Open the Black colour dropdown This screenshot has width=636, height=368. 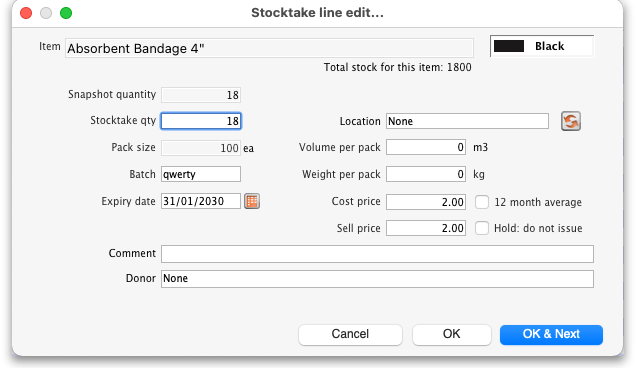point(542,46)
